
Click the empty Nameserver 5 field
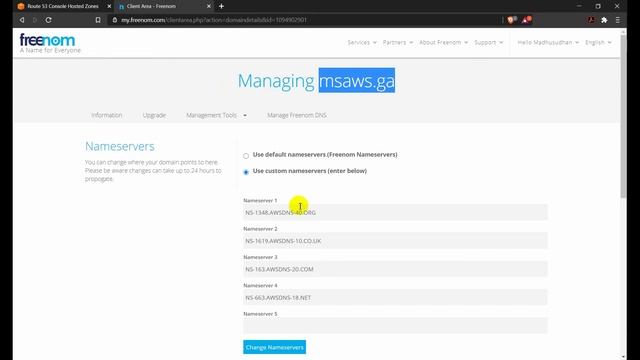pos(395,326)
